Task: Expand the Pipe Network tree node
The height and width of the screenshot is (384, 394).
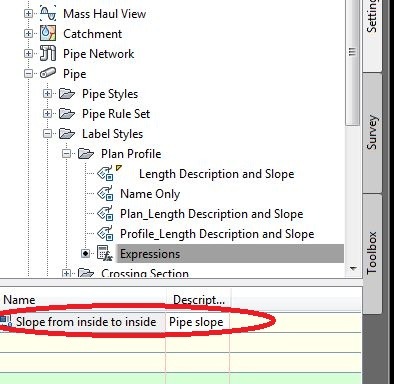Action: pos(29,54)
